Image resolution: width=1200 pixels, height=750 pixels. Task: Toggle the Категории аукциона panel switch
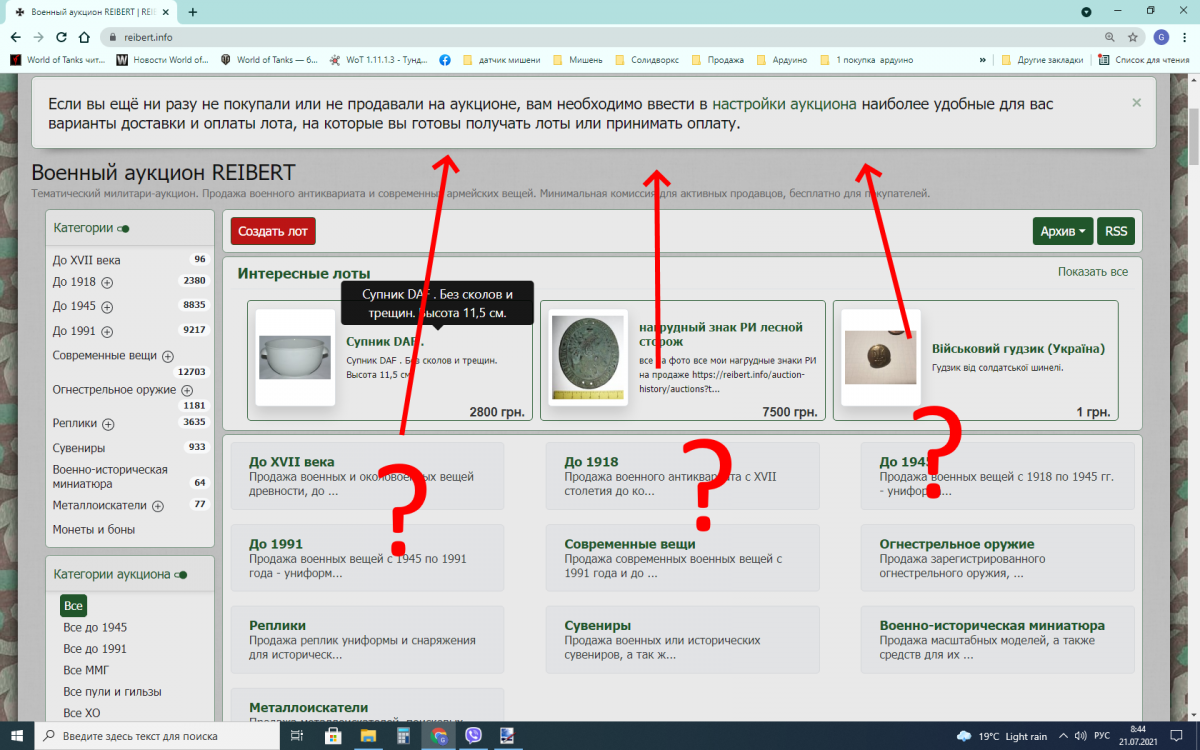coord(180,575)
